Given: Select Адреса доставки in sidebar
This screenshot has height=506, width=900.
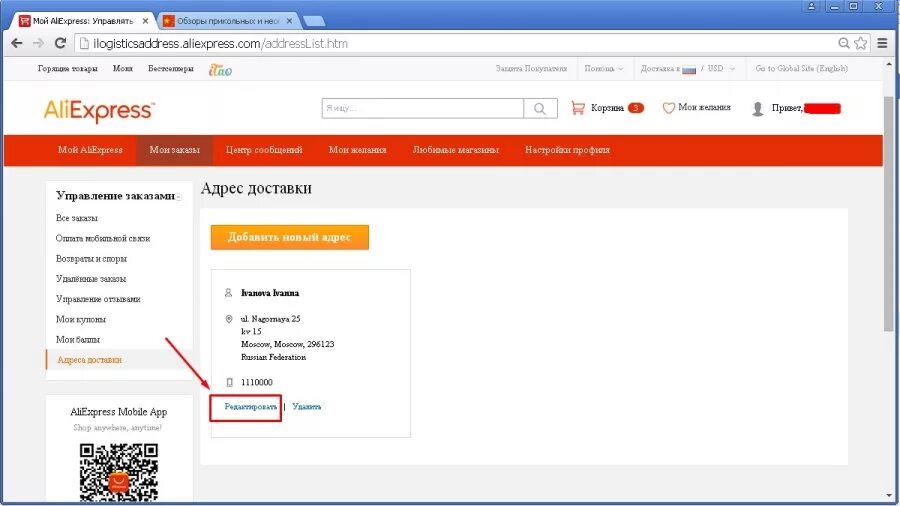Looking at the screenshot, I should pos(90,360).
